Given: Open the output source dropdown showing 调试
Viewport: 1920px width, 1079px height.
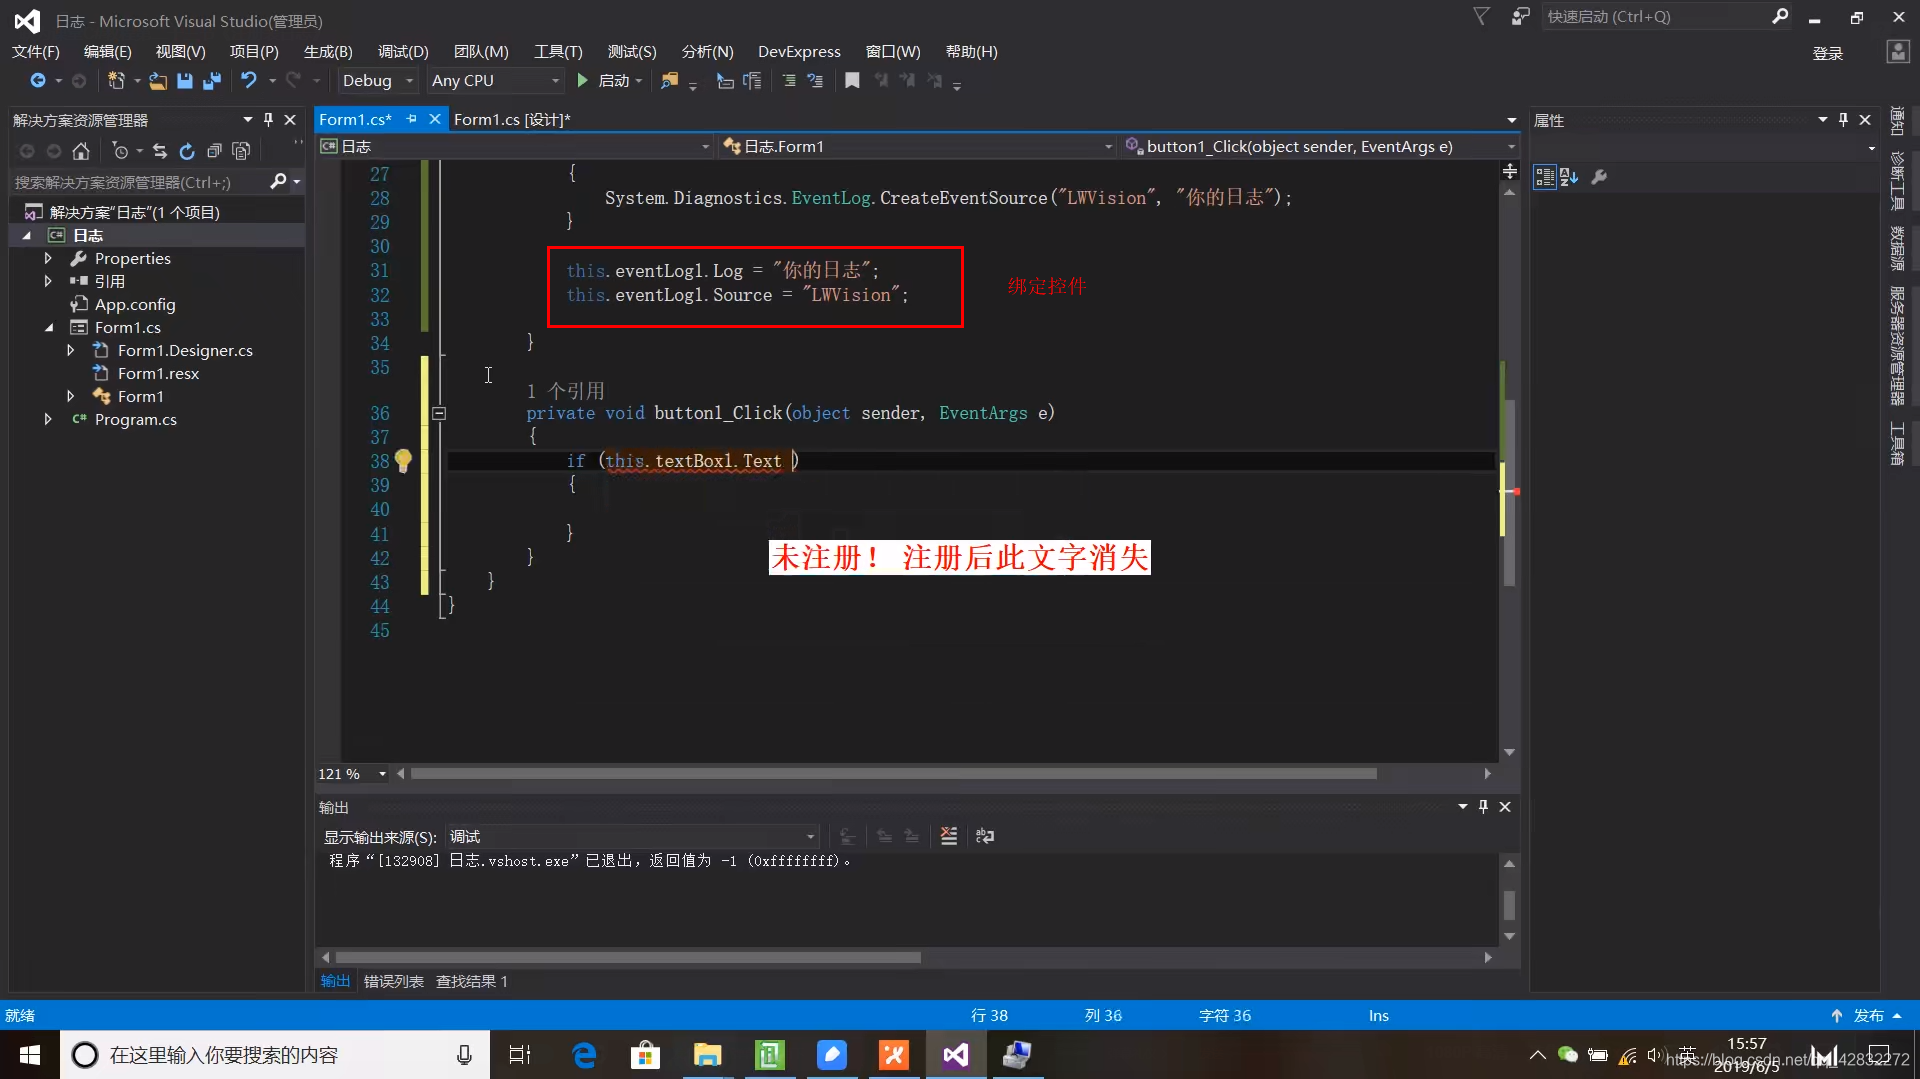Looking at the screenshot, I should point(632,836).
